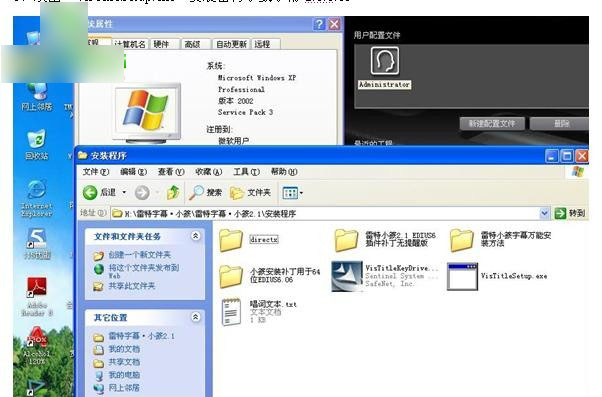Screen dimensions: 602x397
Task: Click 新建配置文件 button in EDIUS
Action: click(x=492, y=124)
